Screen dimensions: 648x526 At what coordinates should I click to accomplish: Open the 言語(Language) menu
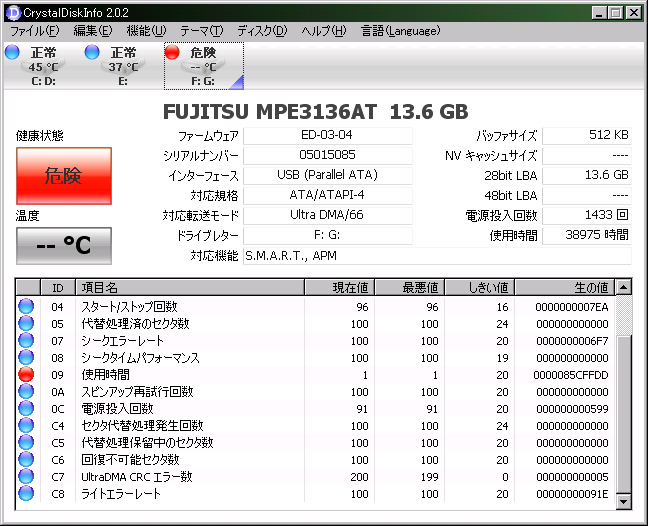400,31
